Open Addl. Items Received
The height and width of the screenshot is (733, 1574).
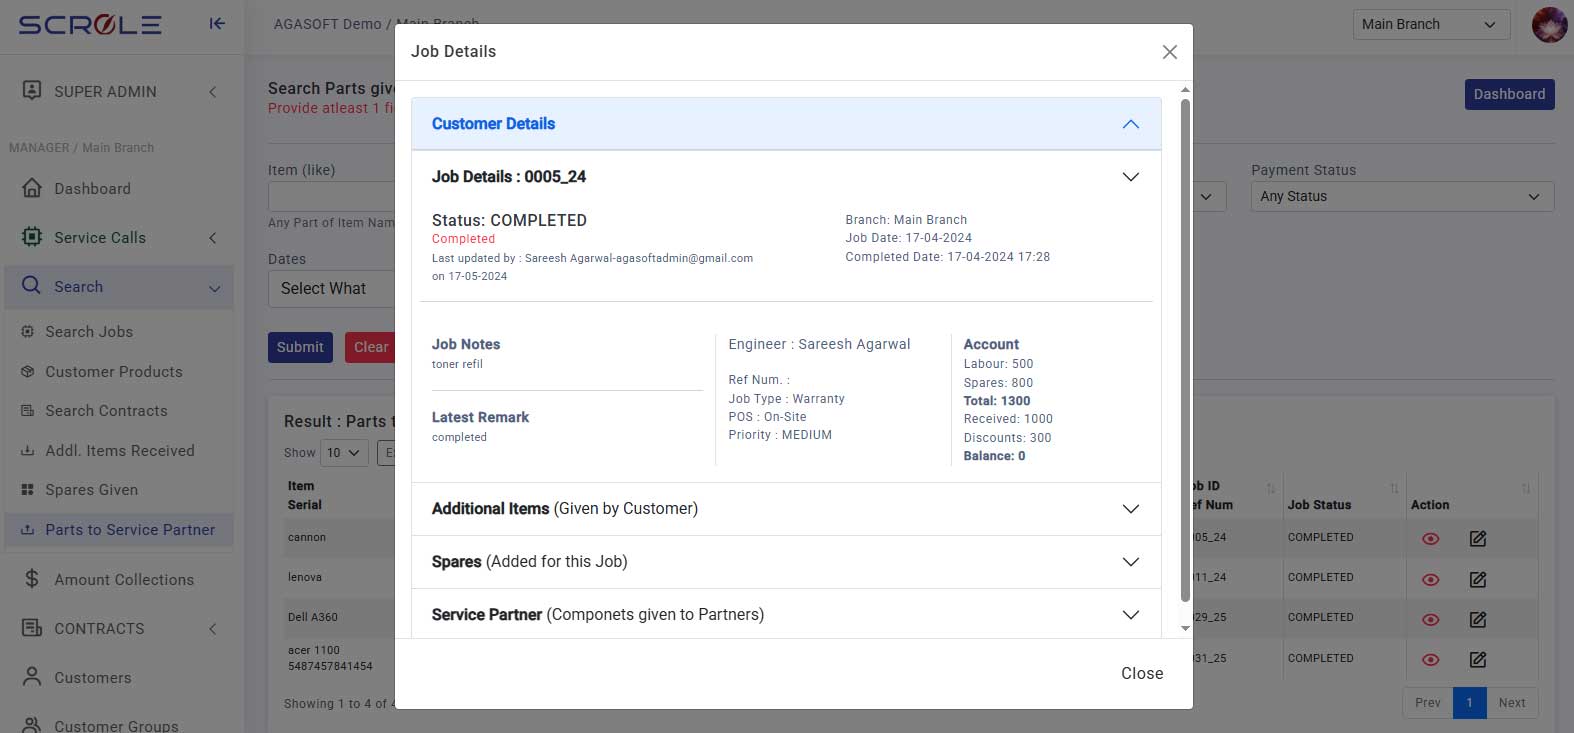(x=120, y=451)
